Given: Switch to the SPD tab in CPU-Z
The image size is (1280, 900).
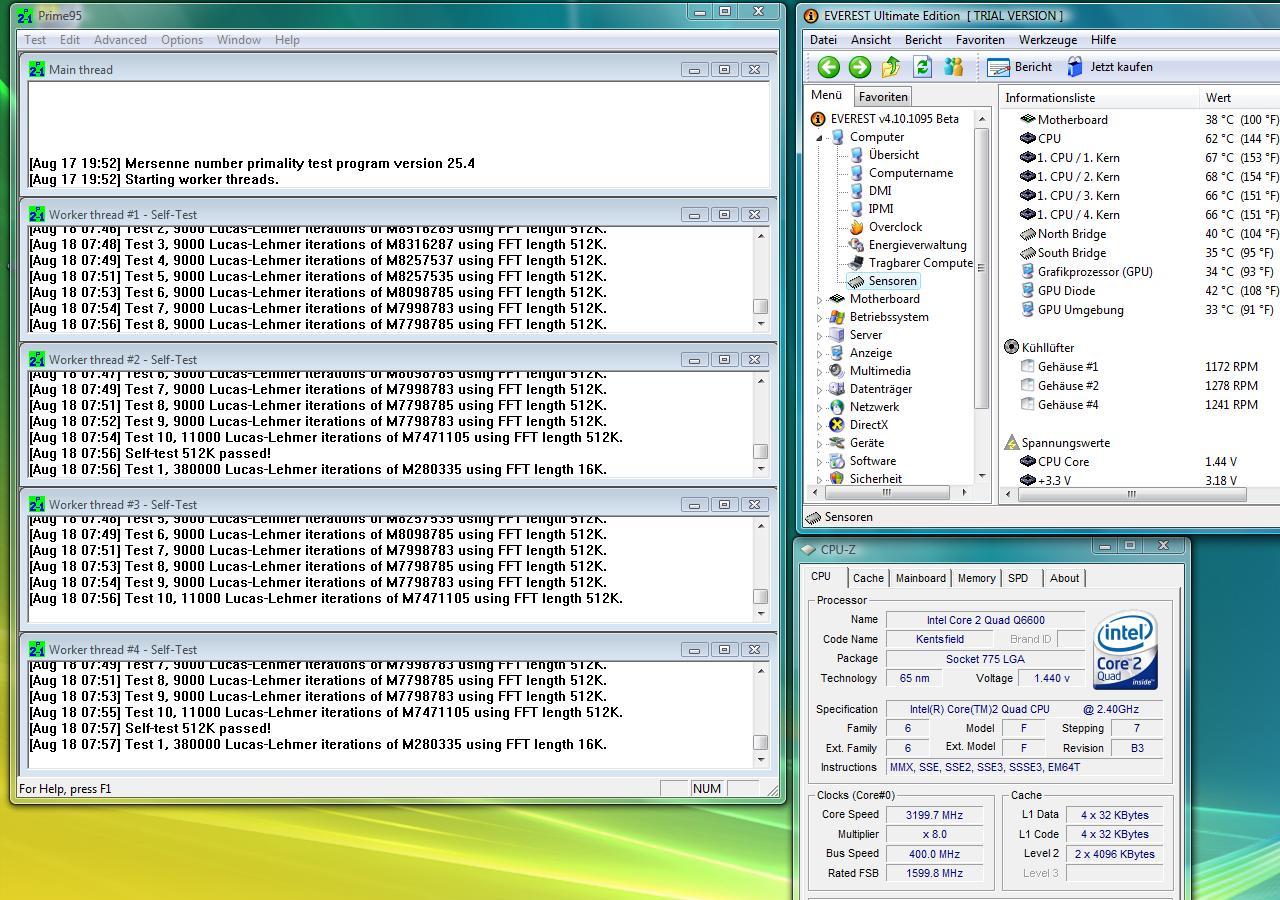Looking at the screenshot, I should point(1018,578).
